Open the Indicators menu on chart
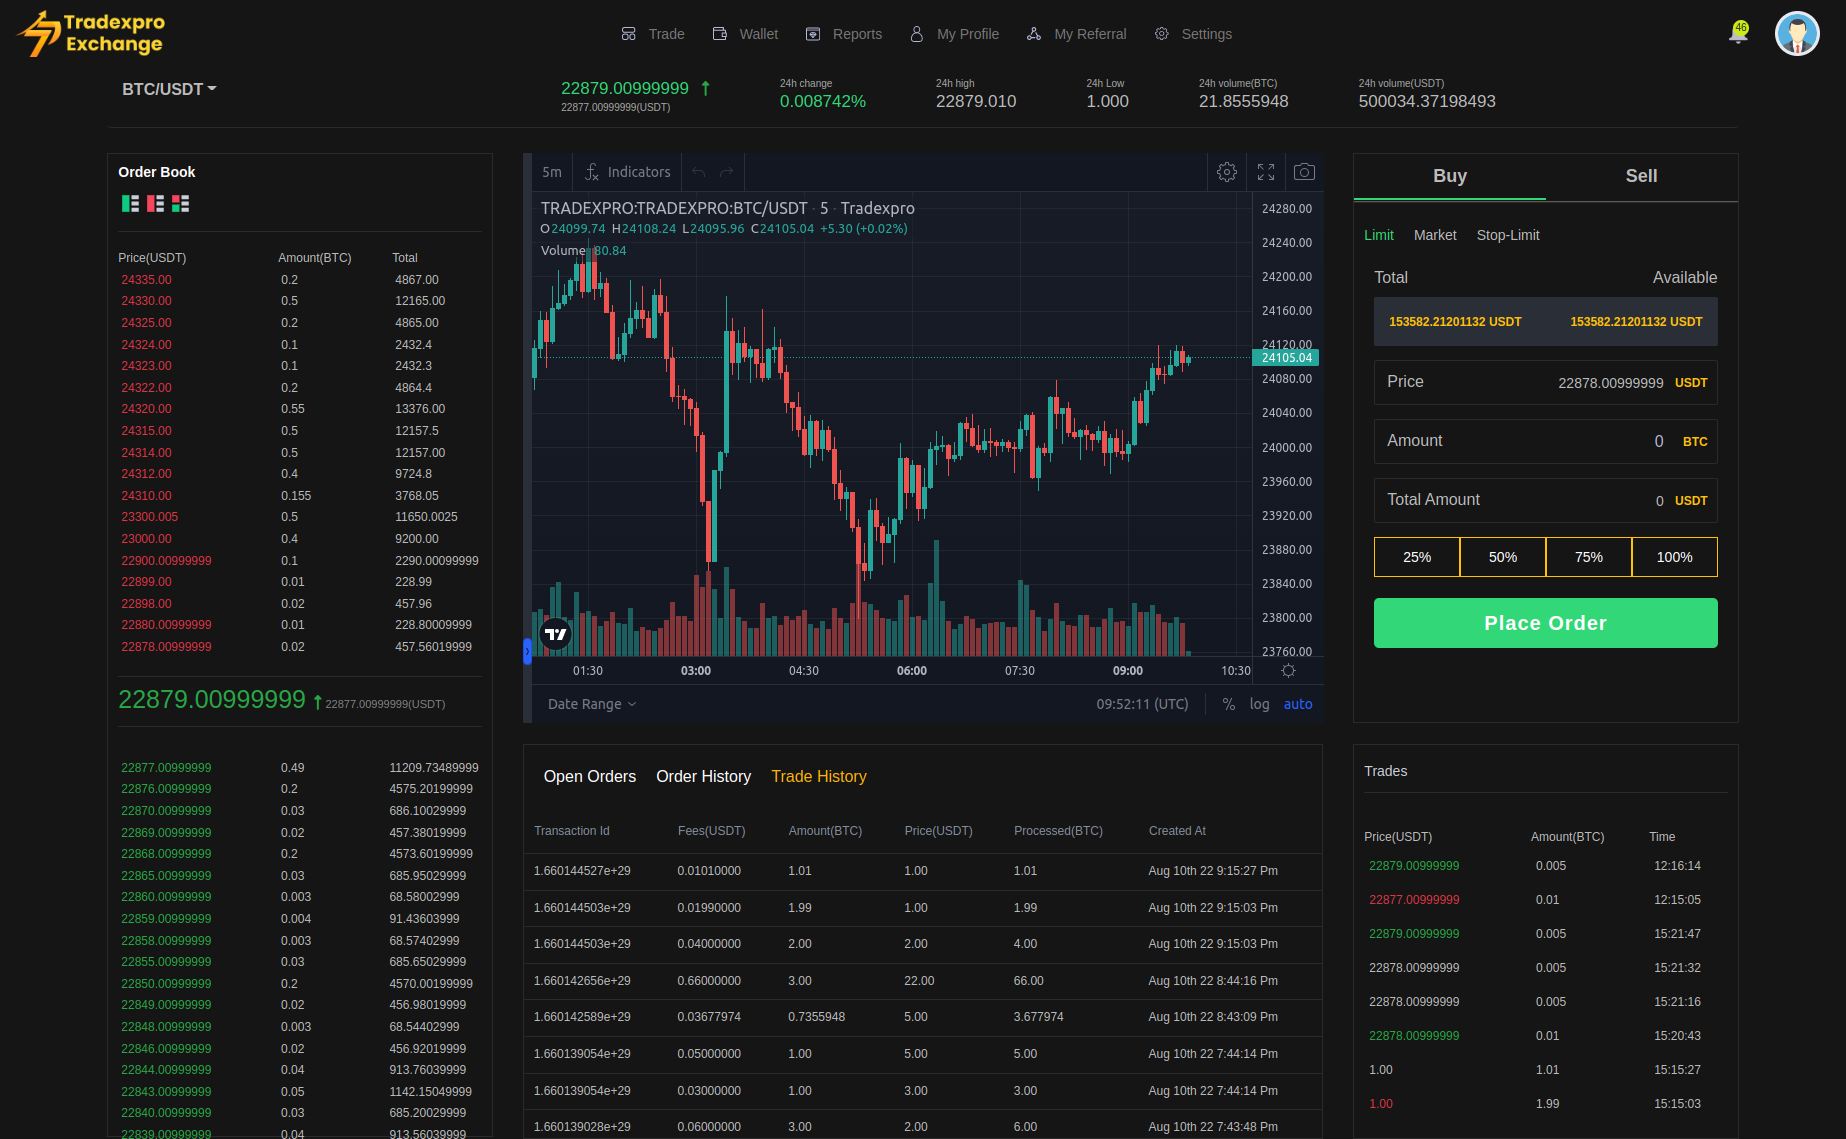 628,172
